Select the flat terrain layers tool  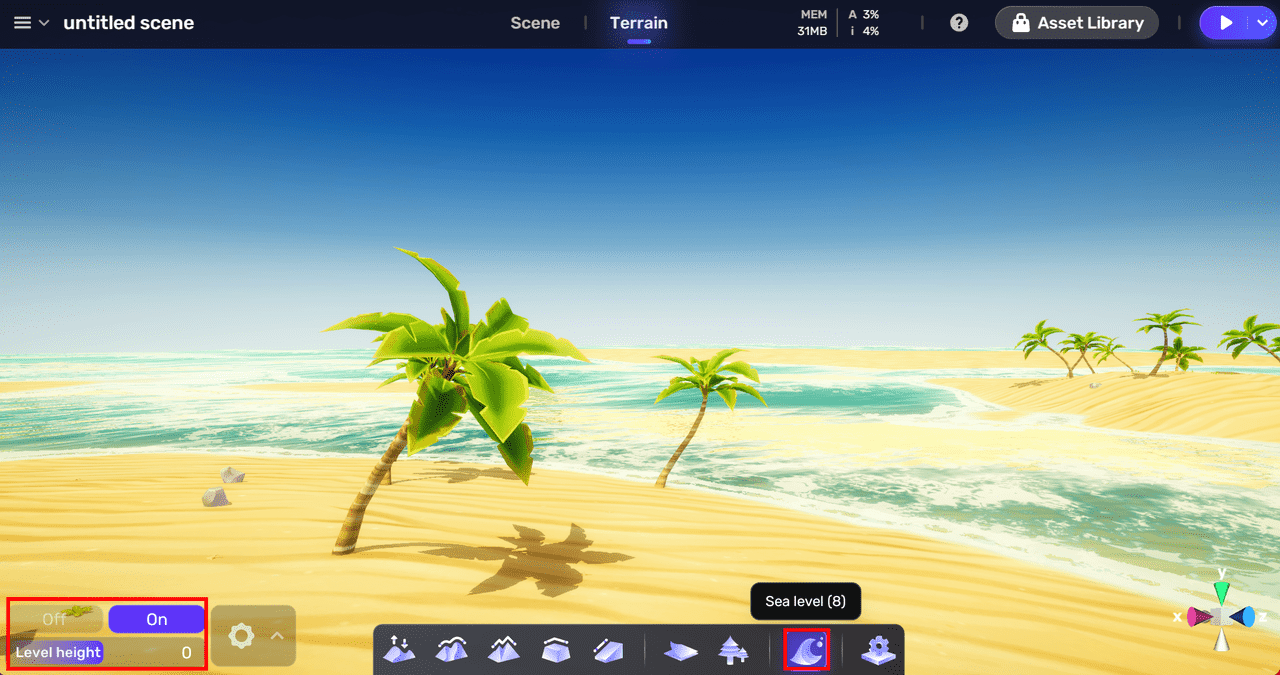pos(681,650)
